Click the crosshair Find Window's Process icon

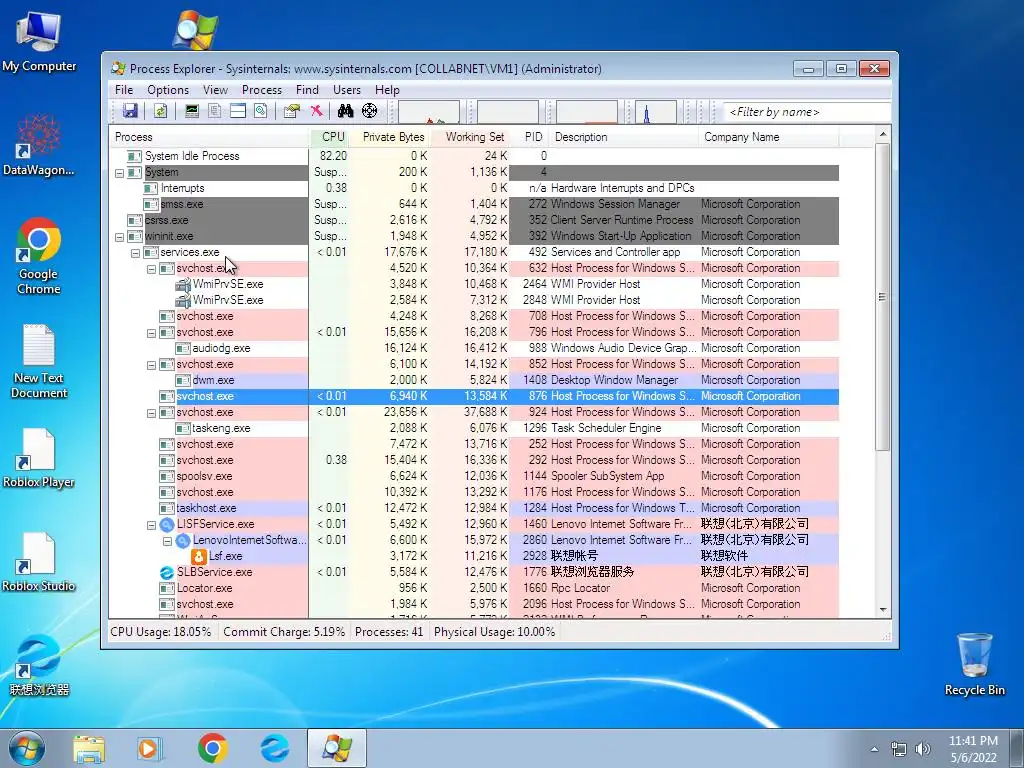pos(370,111)
